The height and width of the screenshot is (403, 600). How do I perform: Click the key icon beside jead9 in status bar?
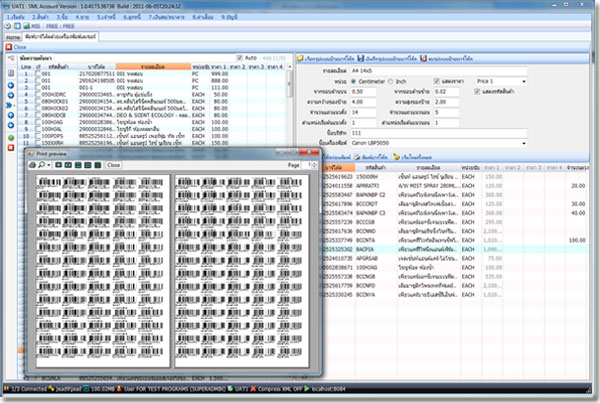[x=52, y=389]
